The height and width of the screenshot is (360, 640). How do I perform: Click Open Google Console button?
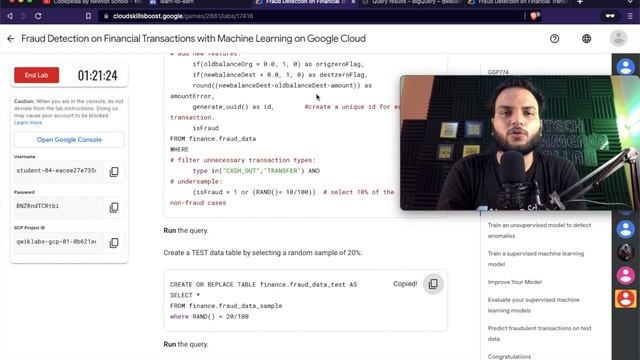pyautogui.click(x=69, y=140)
